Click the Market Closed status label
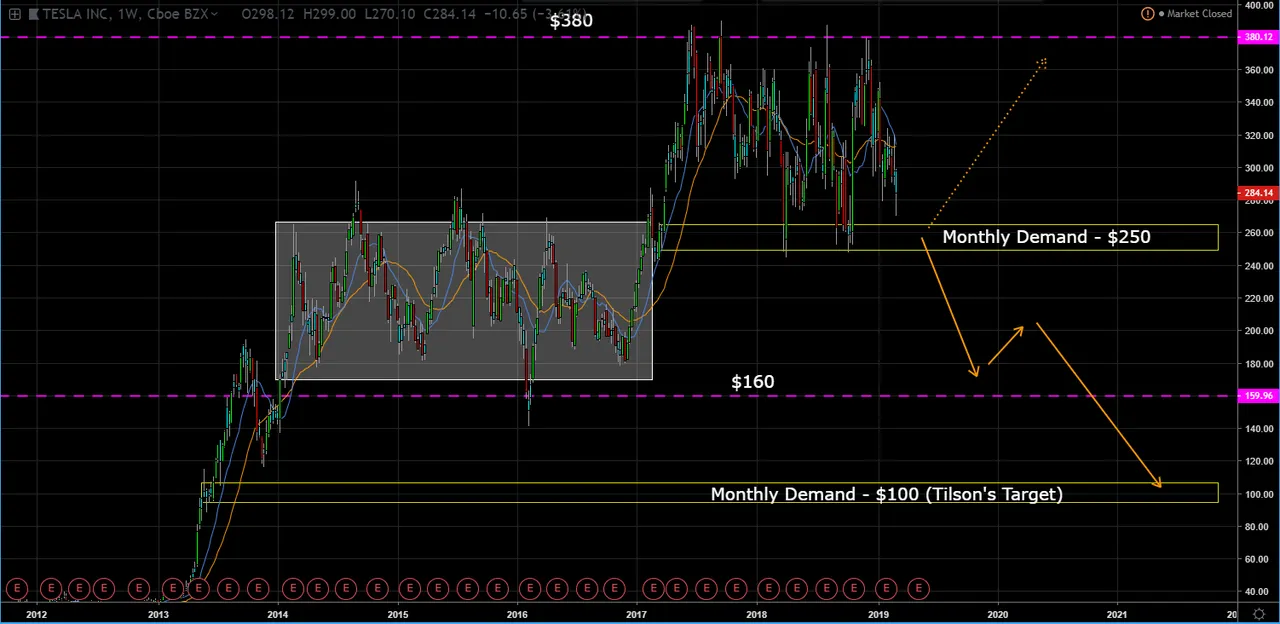1280x624 pixels. click(x=1199, y=14)
